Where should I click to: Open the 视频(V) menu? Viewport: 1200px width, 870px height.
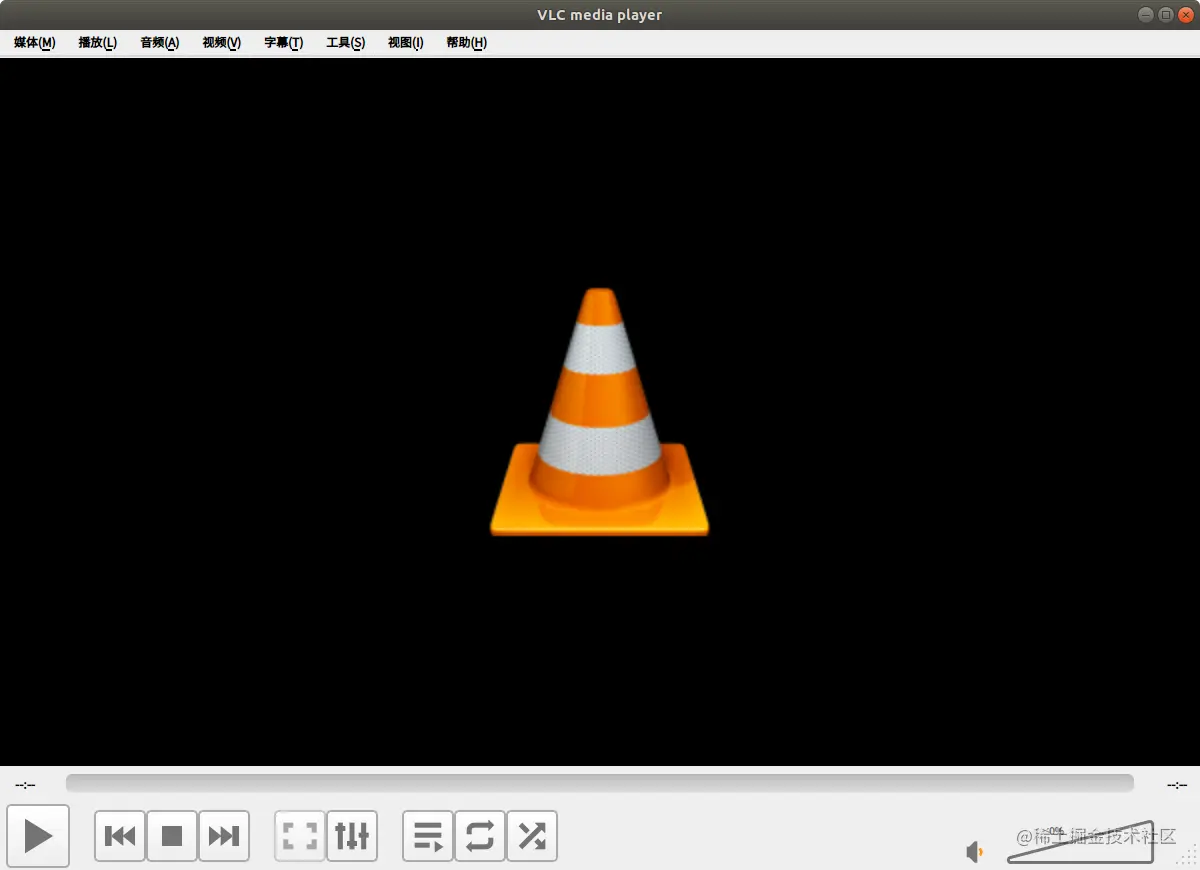click(x=222, y=43)
